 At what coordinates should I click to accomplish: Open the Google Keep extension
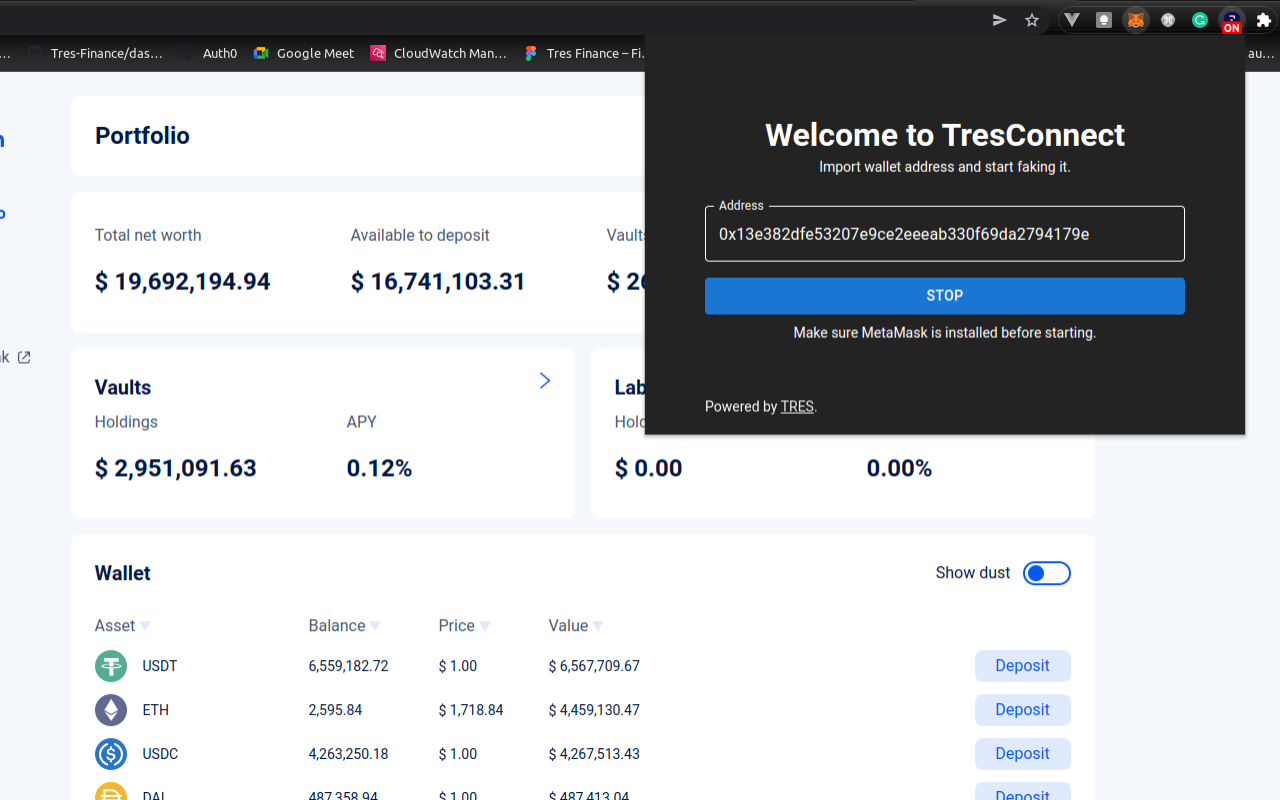1103,19
